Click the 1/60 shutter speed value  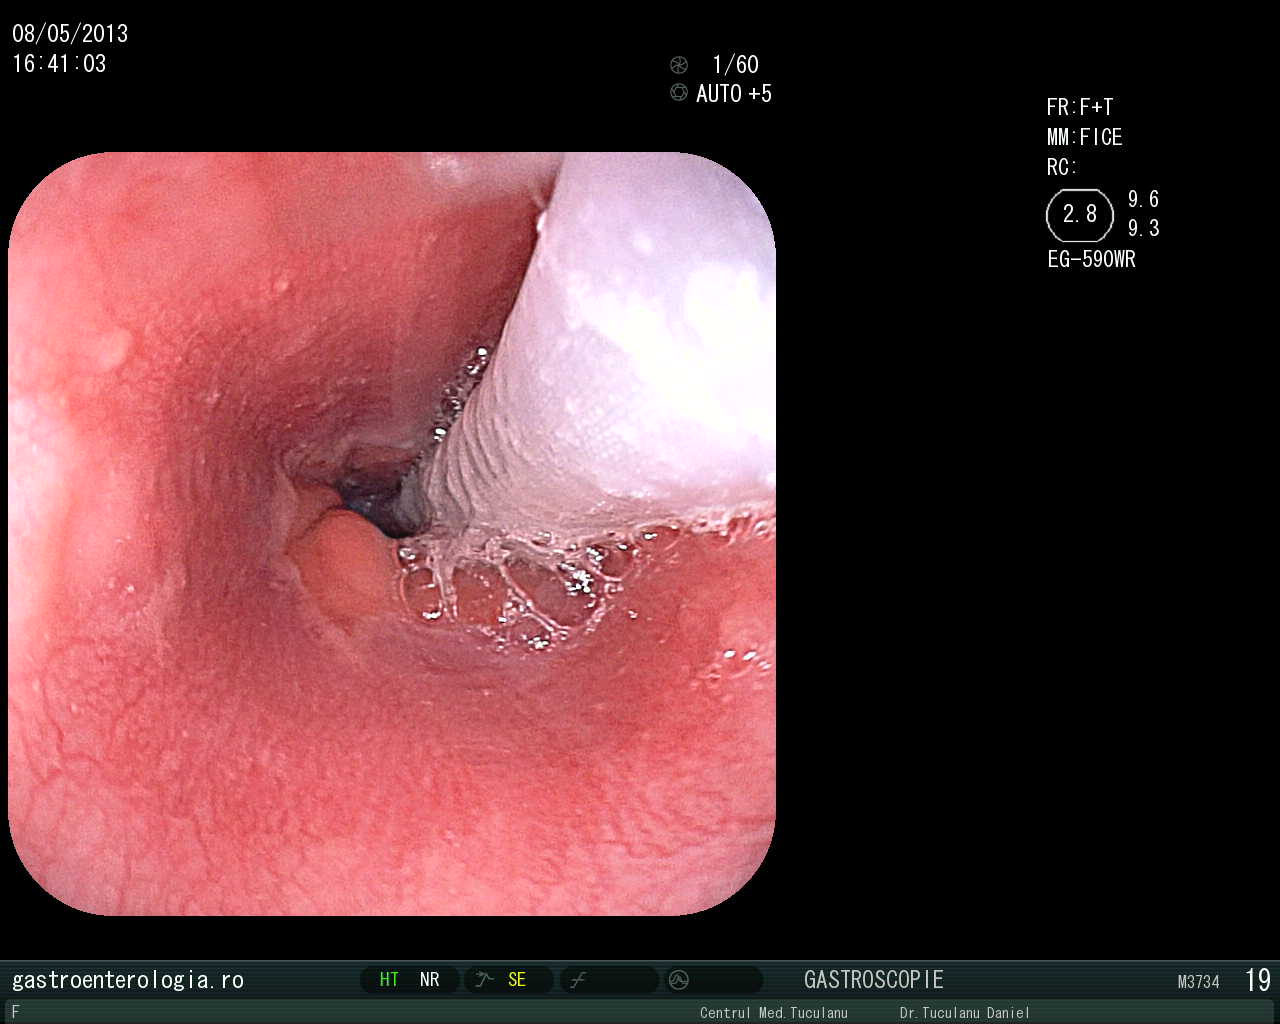[735, 65]
